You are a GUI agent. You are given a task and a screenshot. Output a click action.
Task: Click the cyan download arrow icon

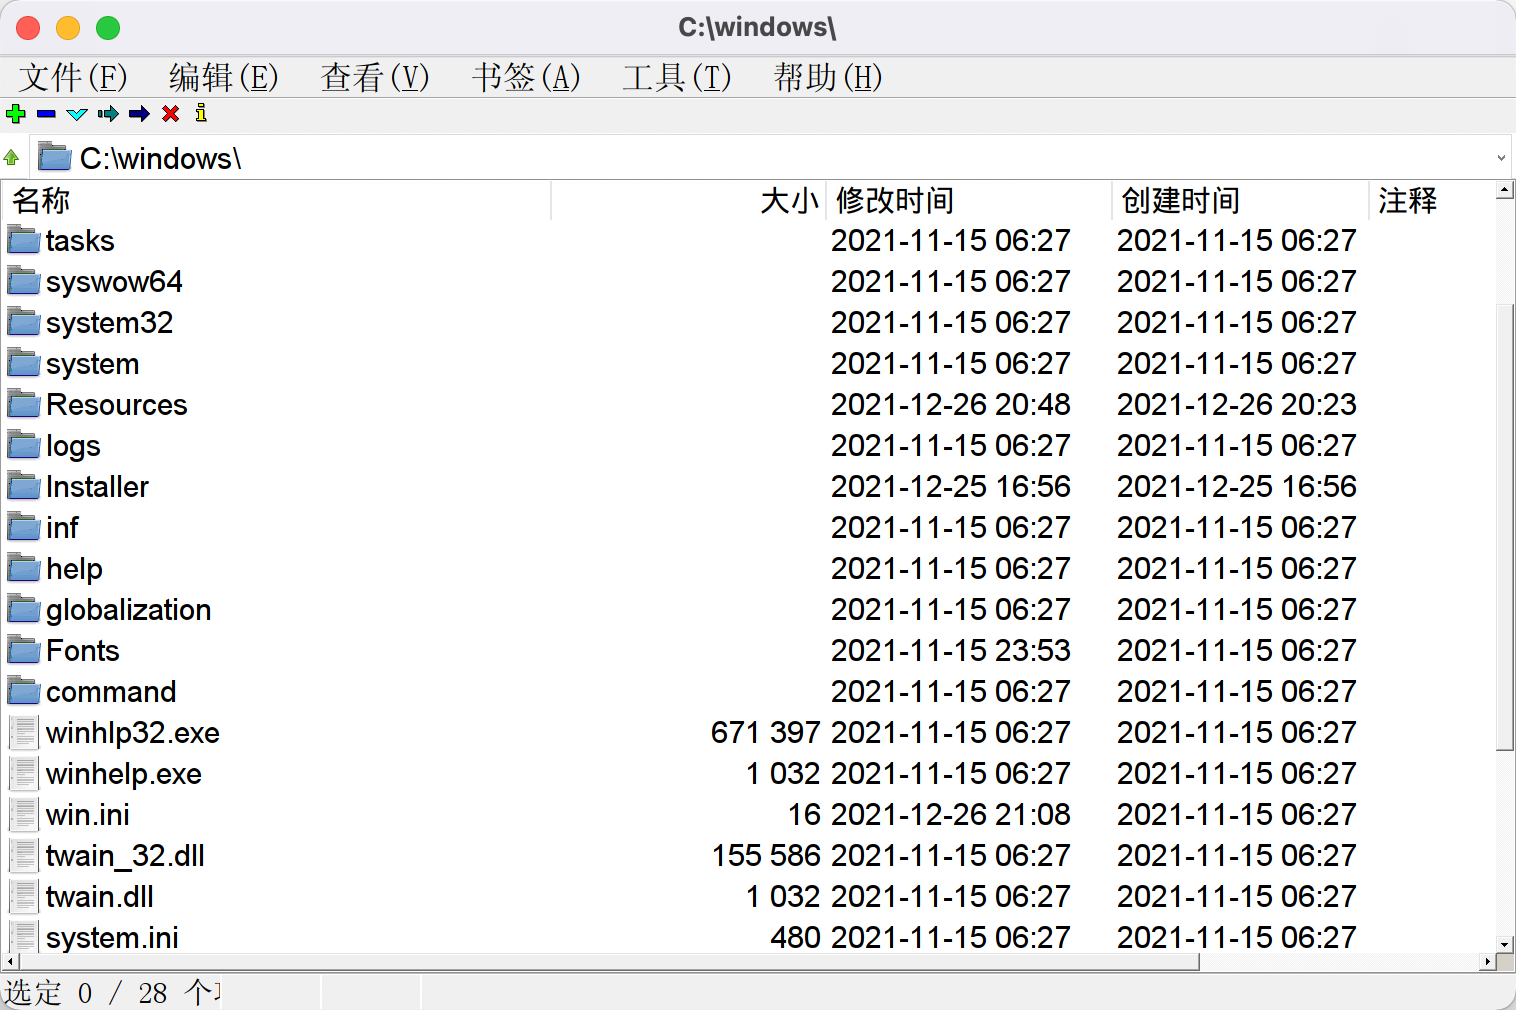77,114
